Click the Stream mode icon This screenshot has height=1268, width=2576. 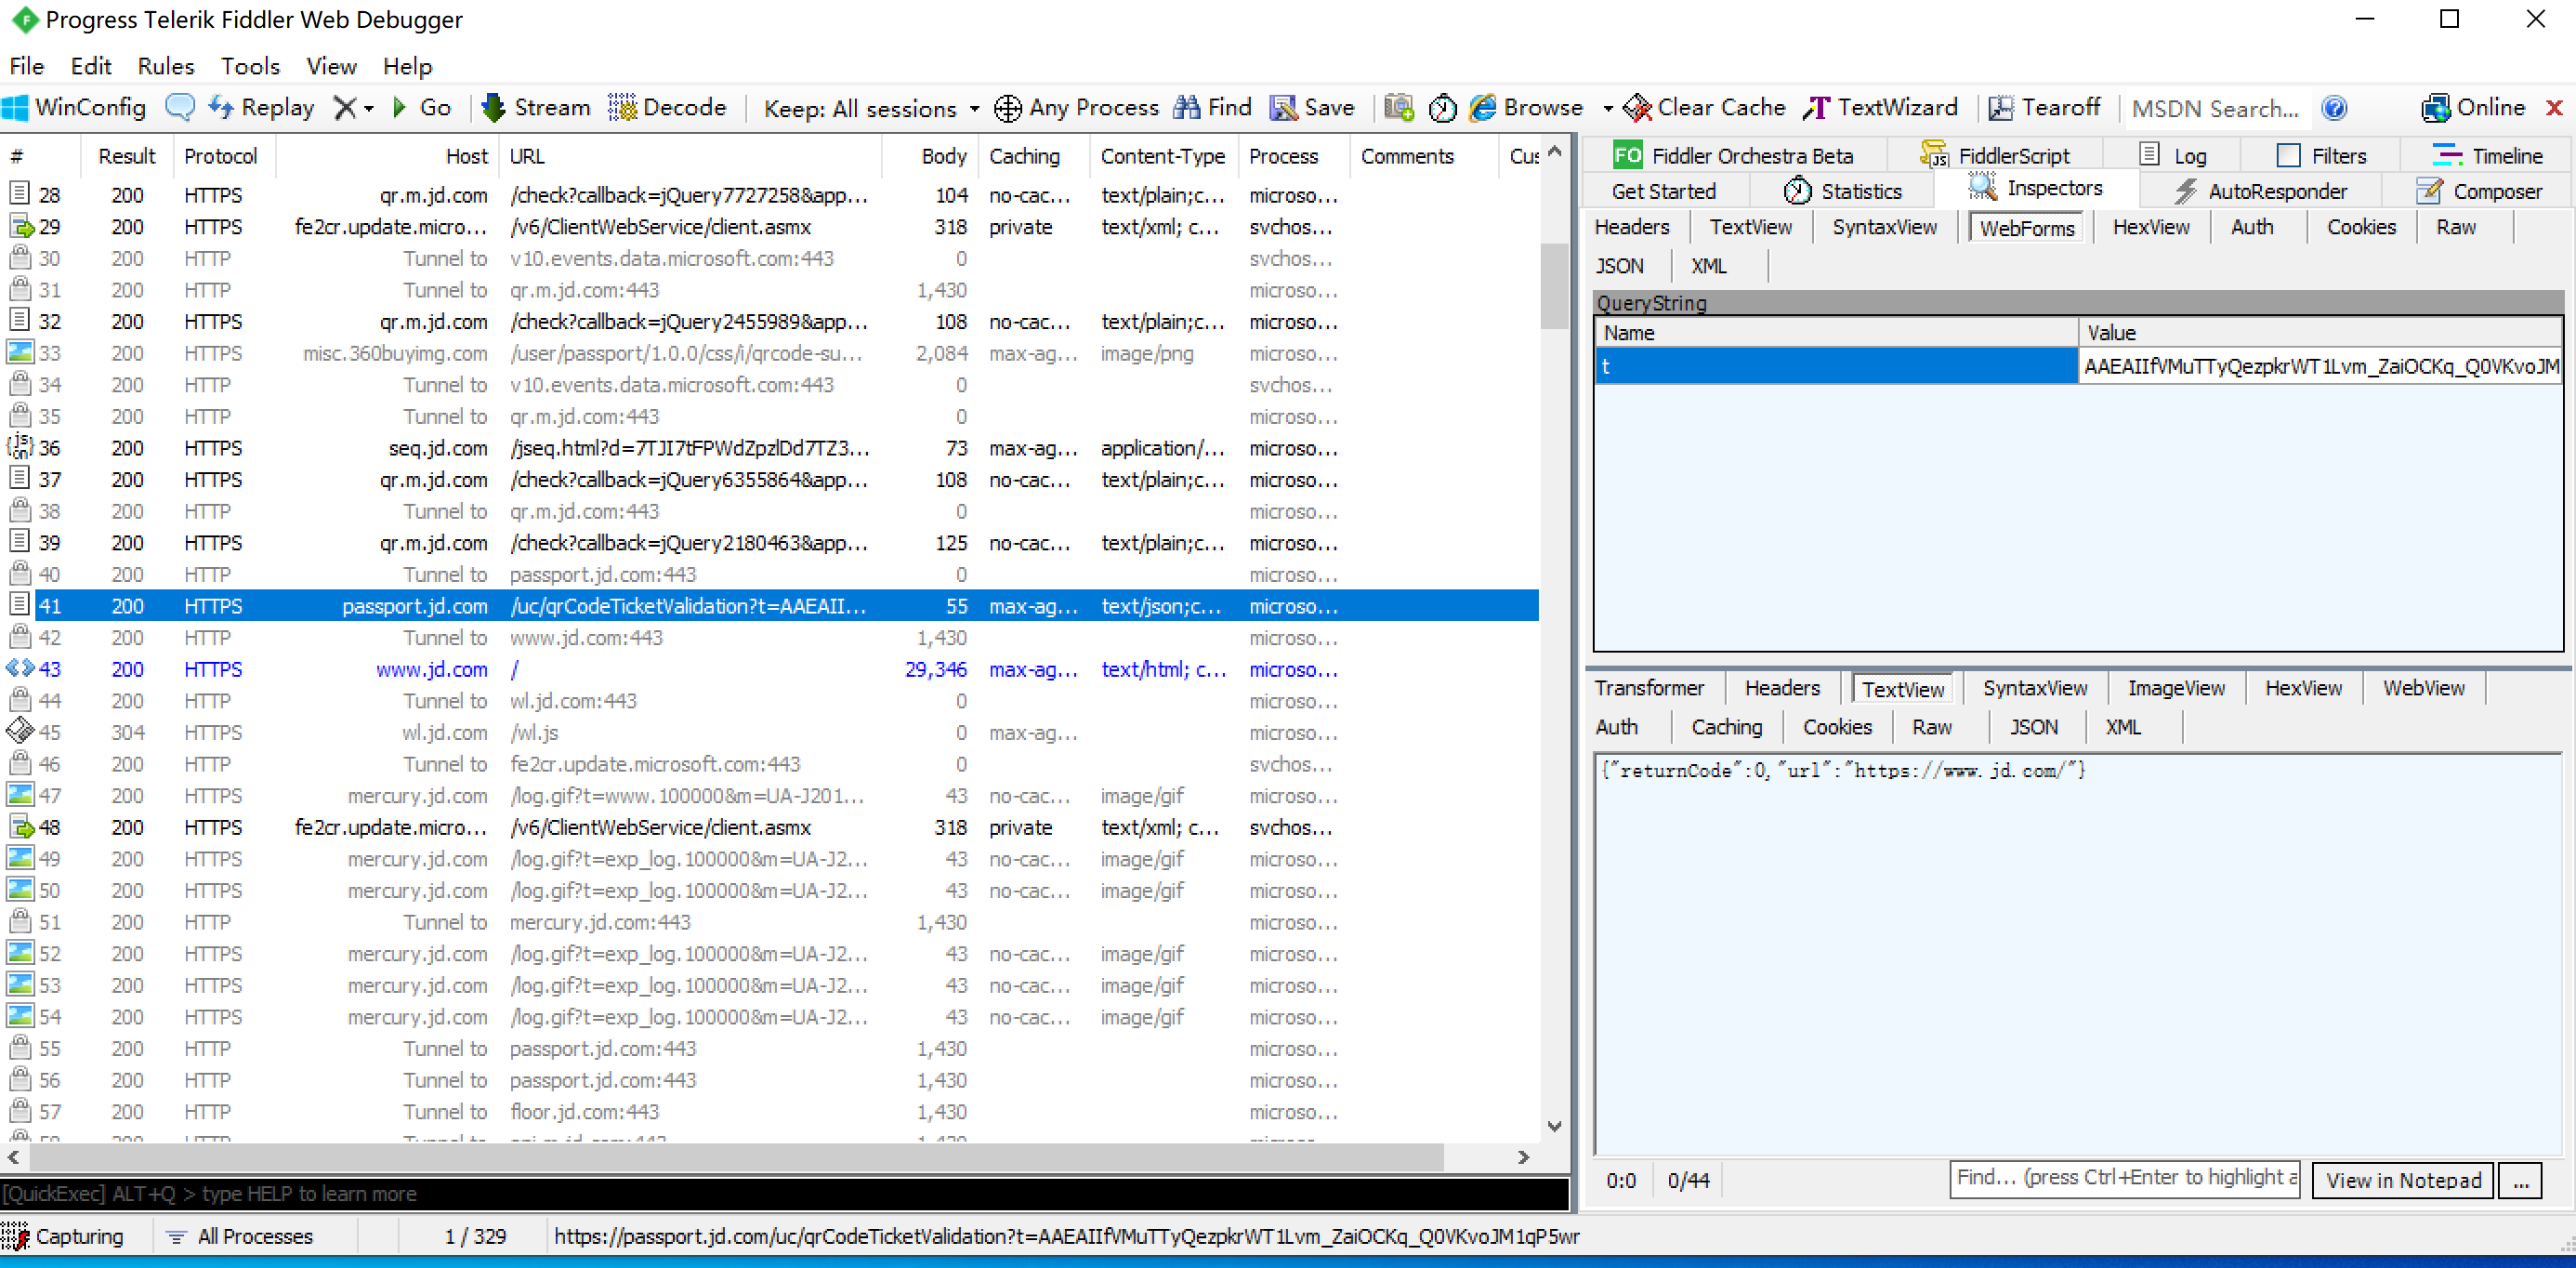[x=493, y=107]
